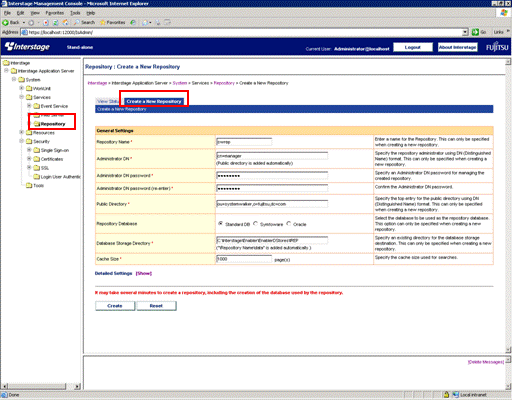Click the Stop loading icon
The height and width of the screenshot is (400, 512).
[46, 23]
